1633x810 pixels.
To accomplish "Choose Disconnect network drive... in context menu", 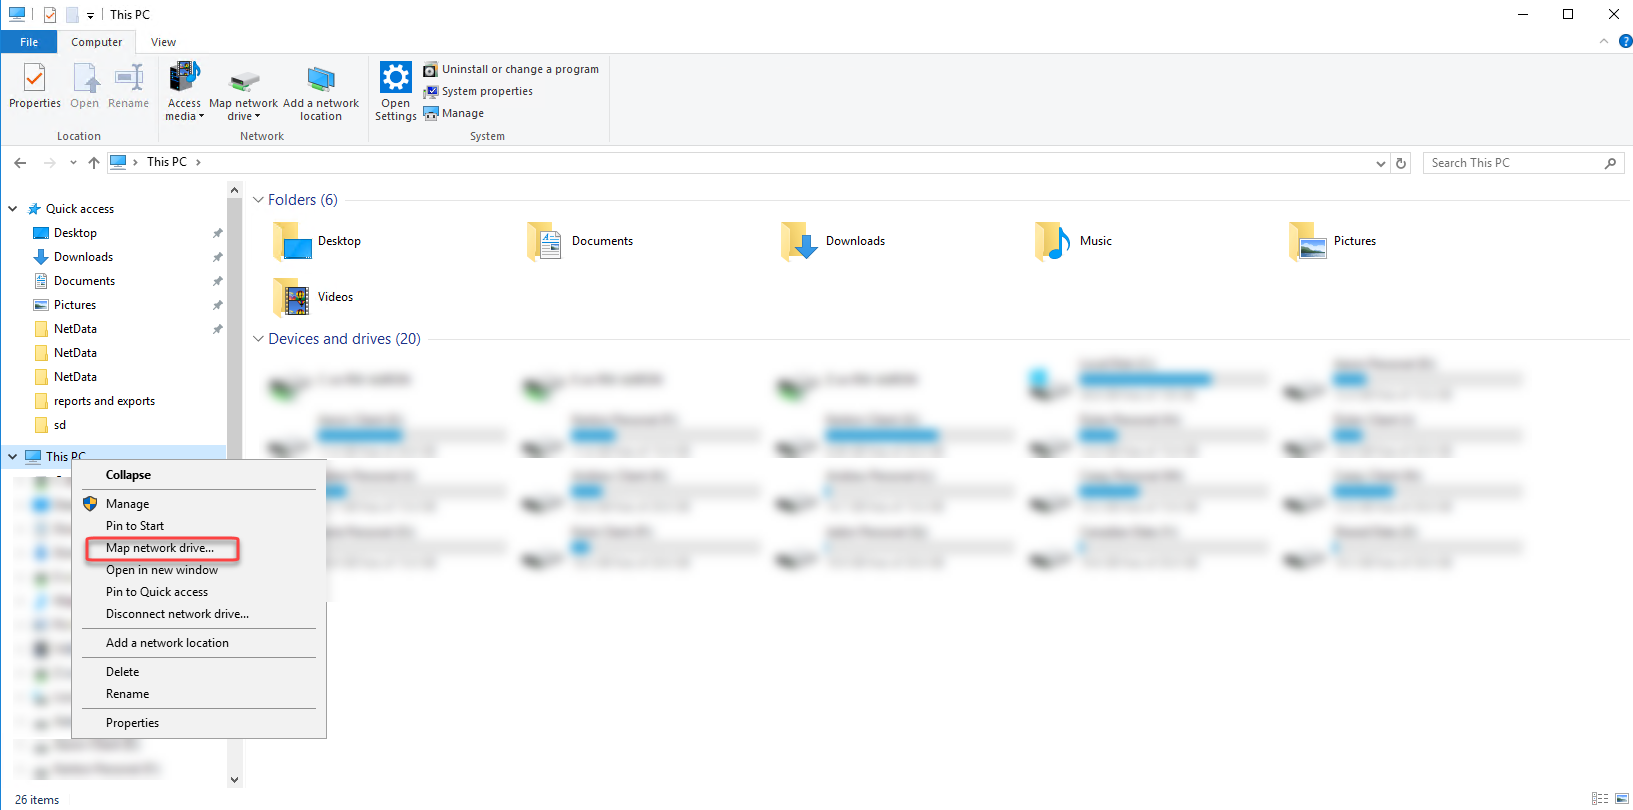I will 199,614.
